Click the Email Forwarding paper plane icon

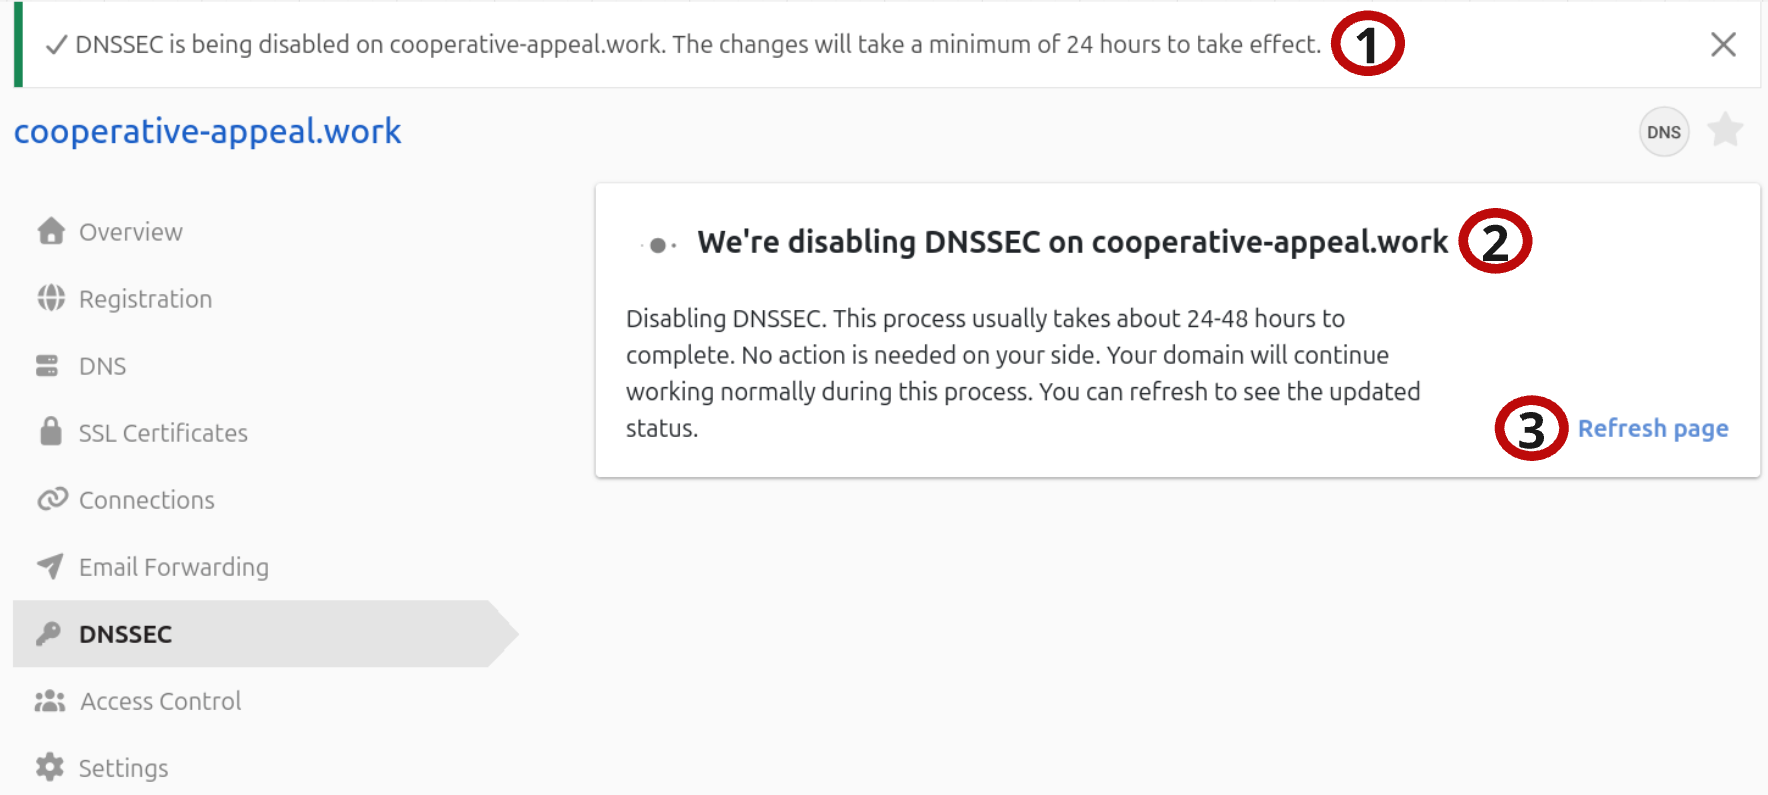pyautogui.click(x=49, y=566)
